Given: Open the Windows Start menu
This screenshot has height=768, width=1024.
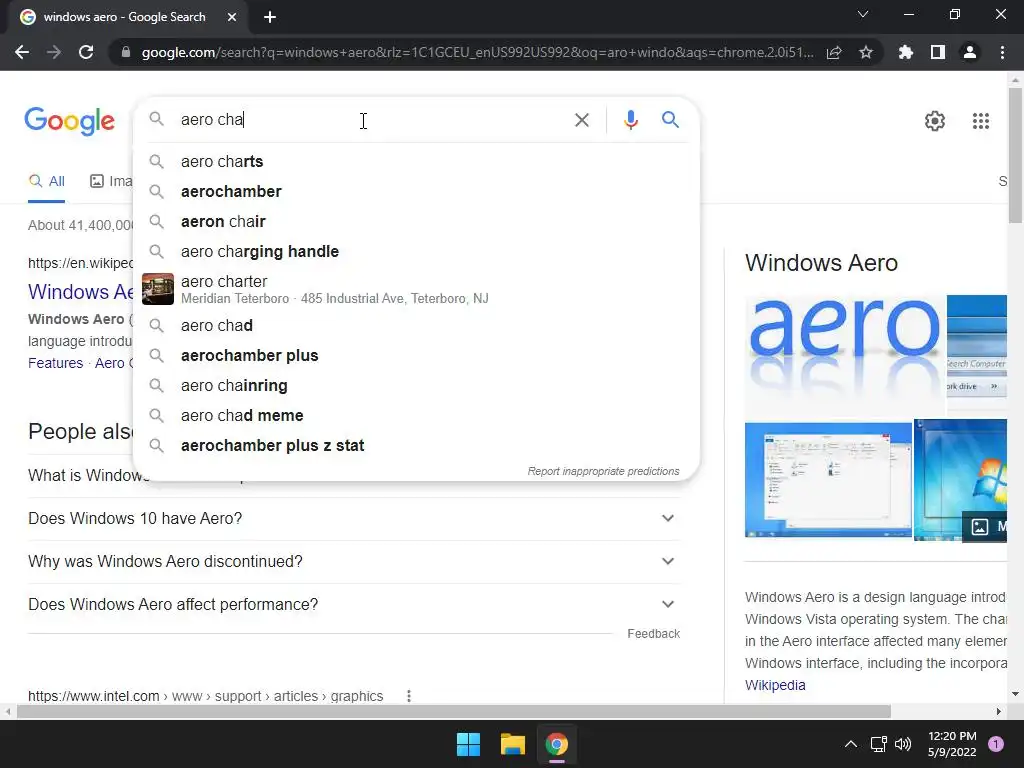Looking at the screenshot, I should tap(468, 744).
